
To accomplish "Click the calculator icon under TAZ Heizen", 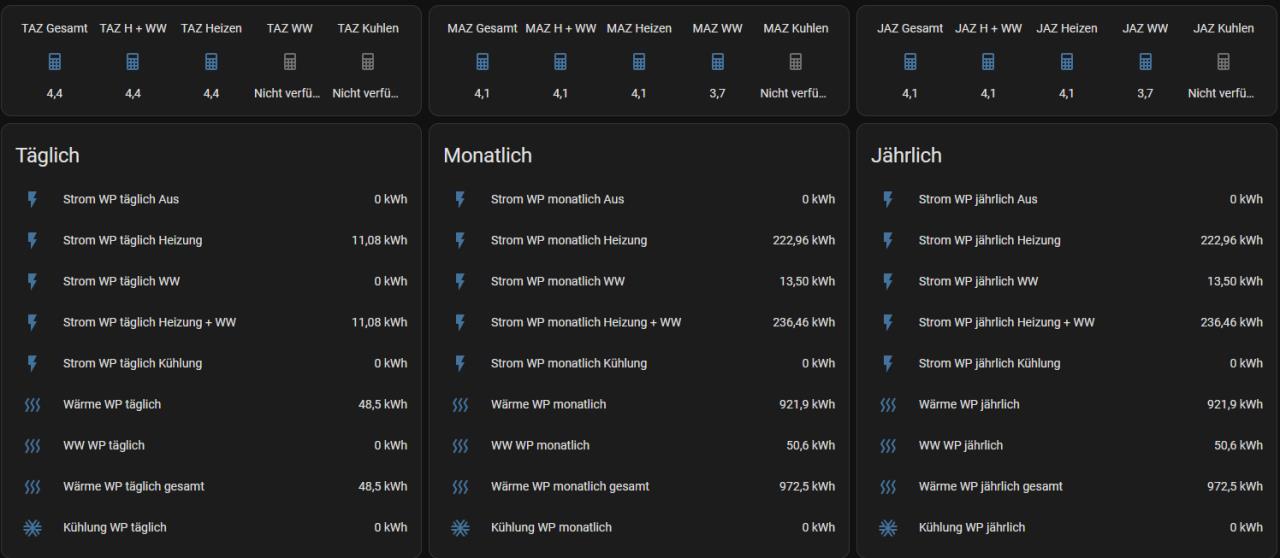I will pyautogui.click(x=211, y=62).
